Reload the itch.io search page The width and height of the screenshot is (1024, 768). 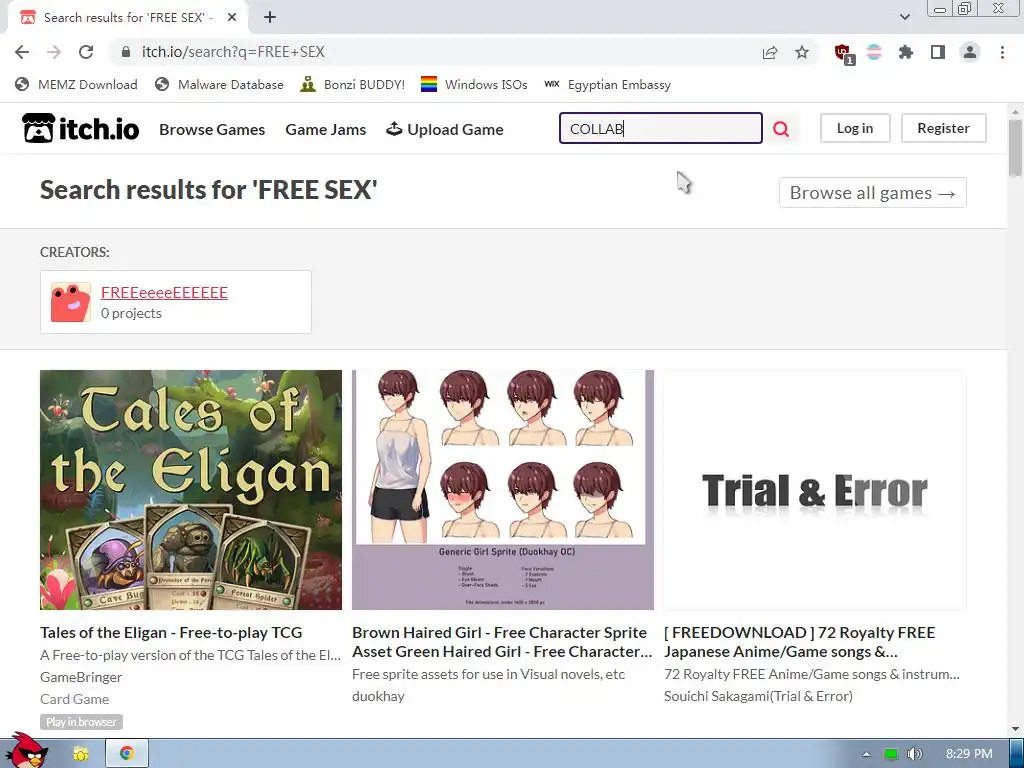86,52
